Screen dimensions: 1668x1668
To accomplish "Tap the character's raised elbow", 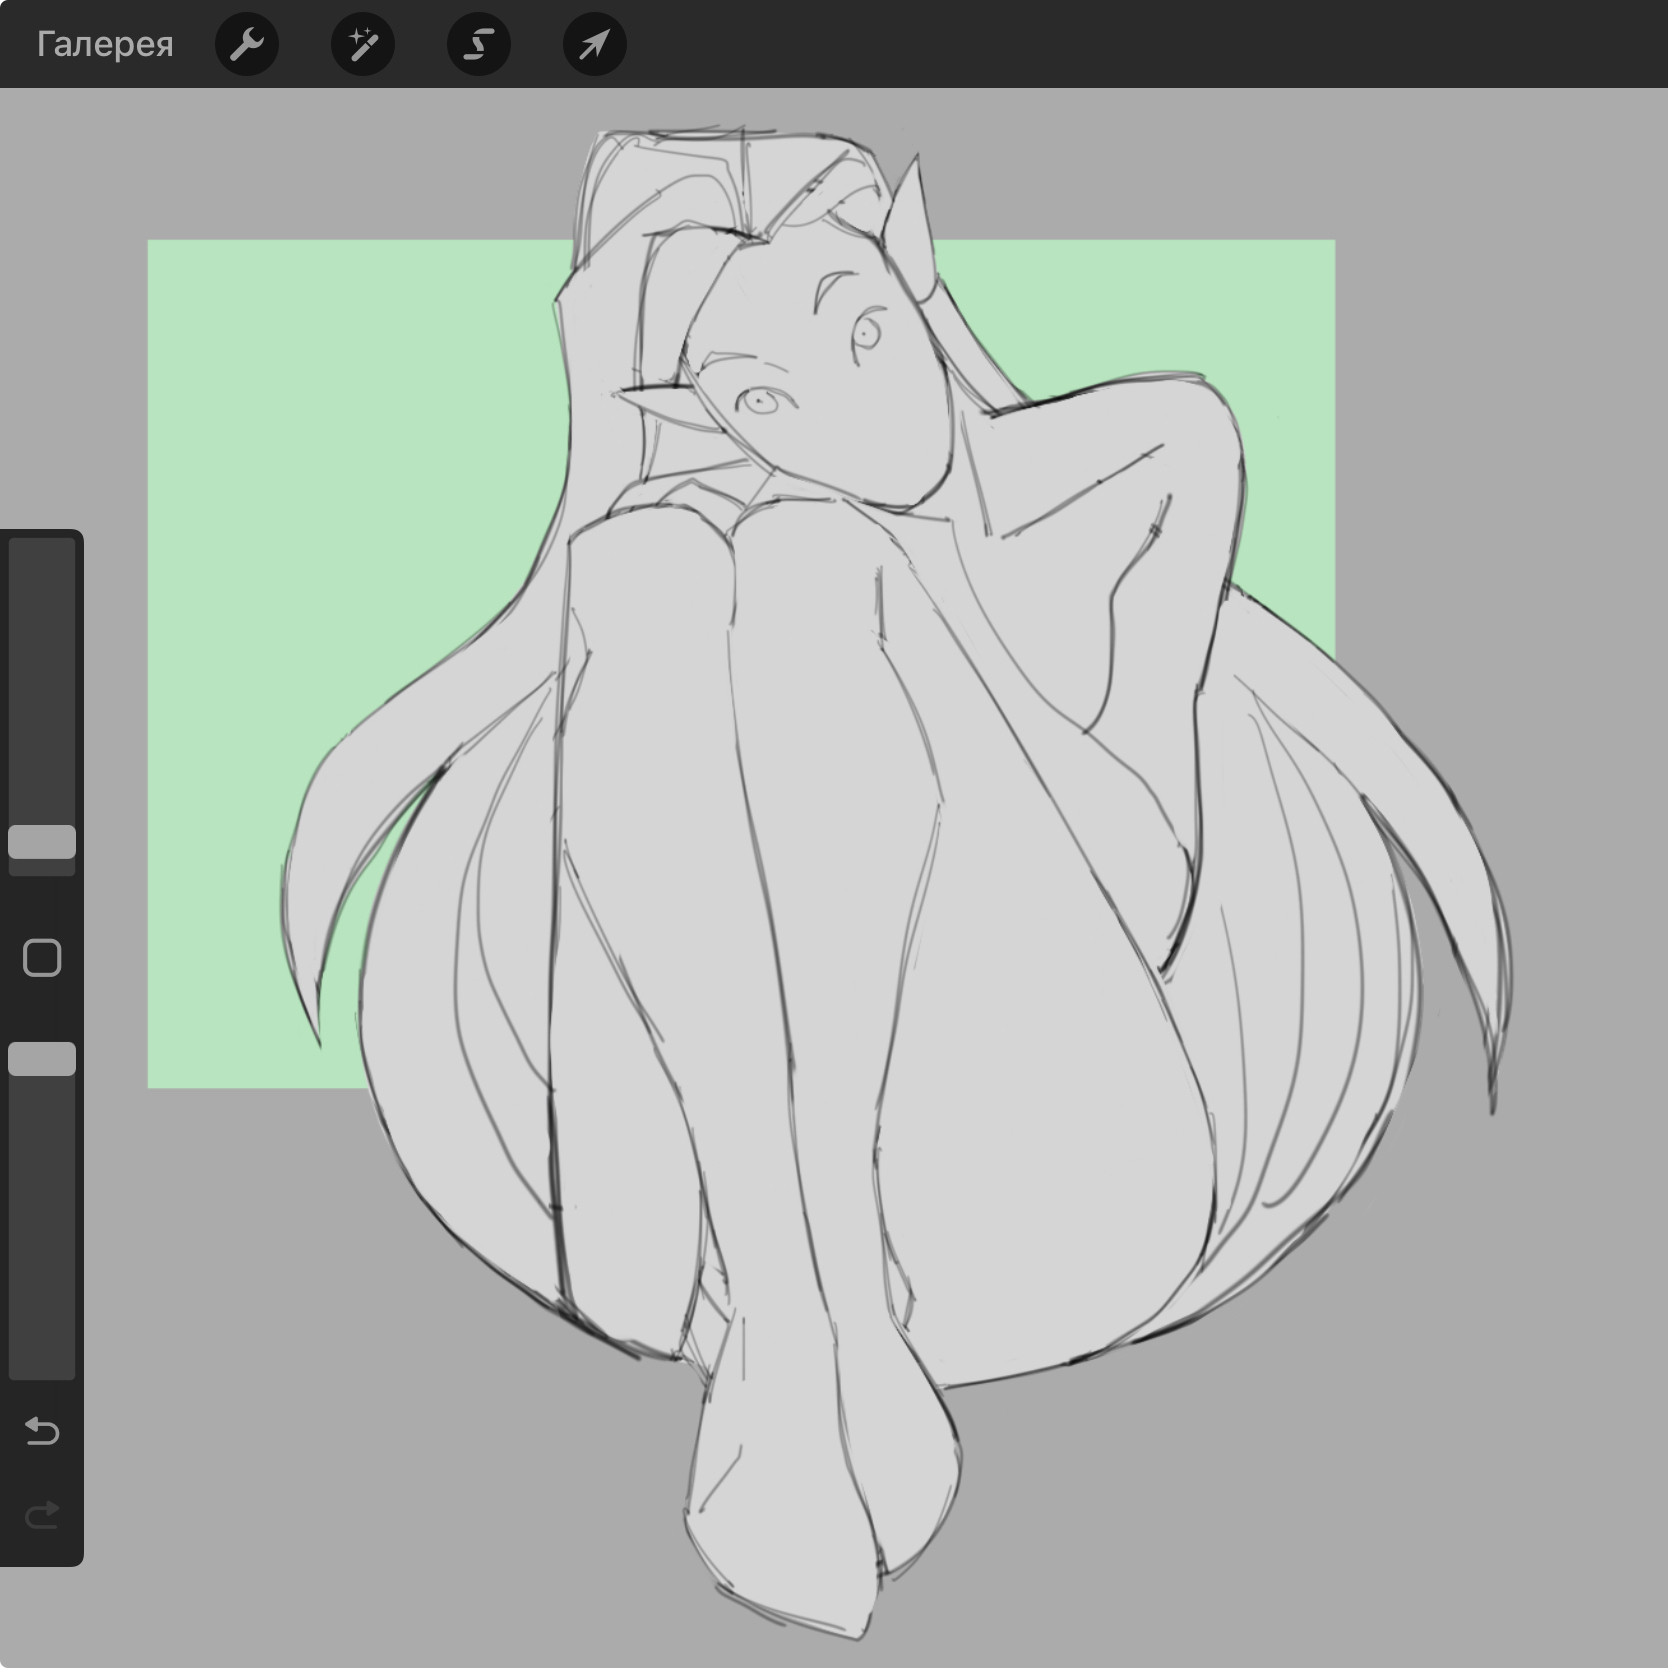I will (x=1200, y=410).
